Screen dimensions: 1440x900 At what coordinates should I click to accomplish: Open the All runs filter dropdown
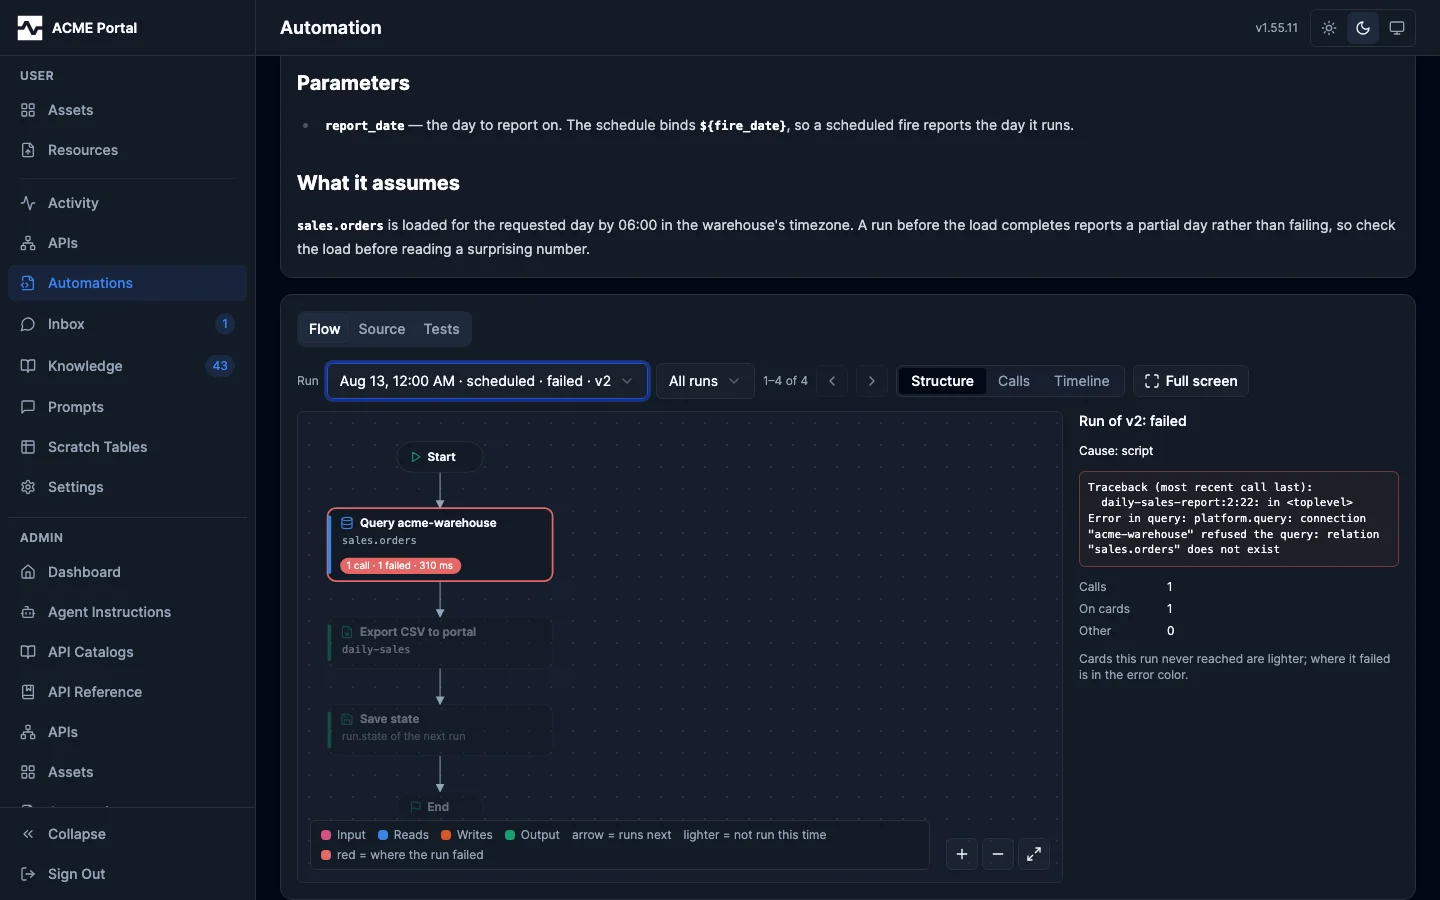pyautogui.click(x=705, y=381)
